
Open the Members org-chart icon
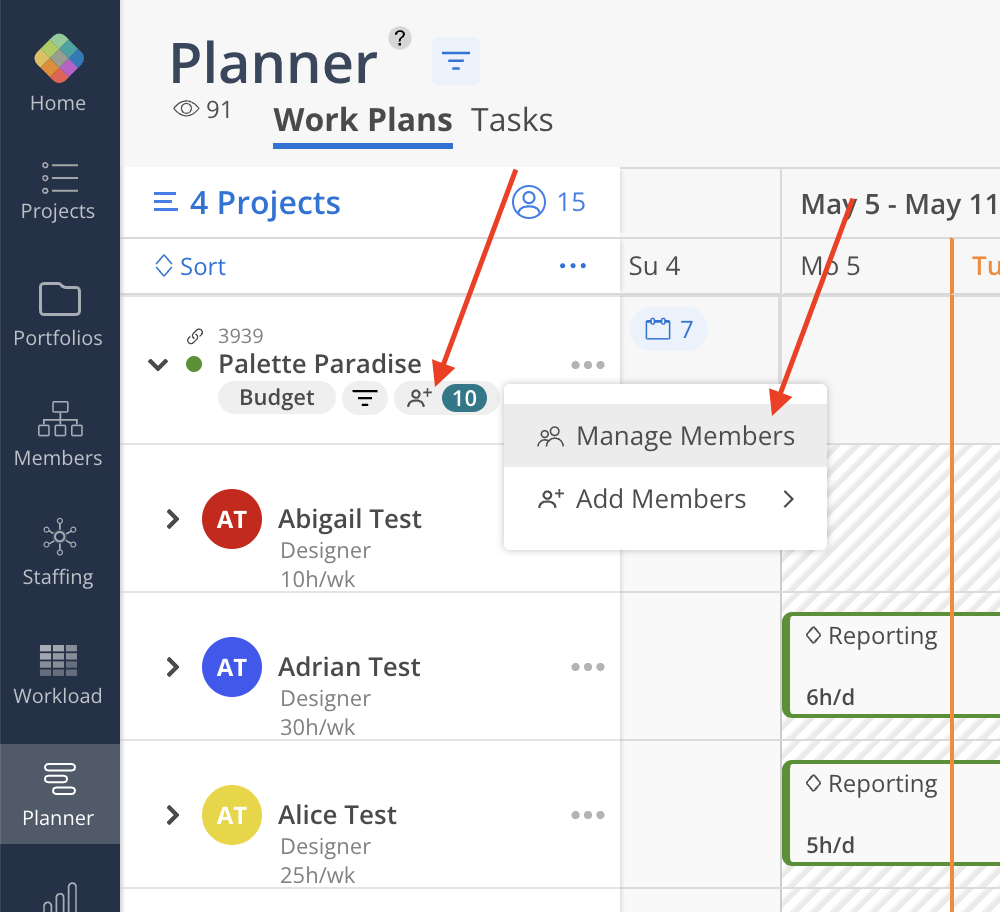[60, 418]
